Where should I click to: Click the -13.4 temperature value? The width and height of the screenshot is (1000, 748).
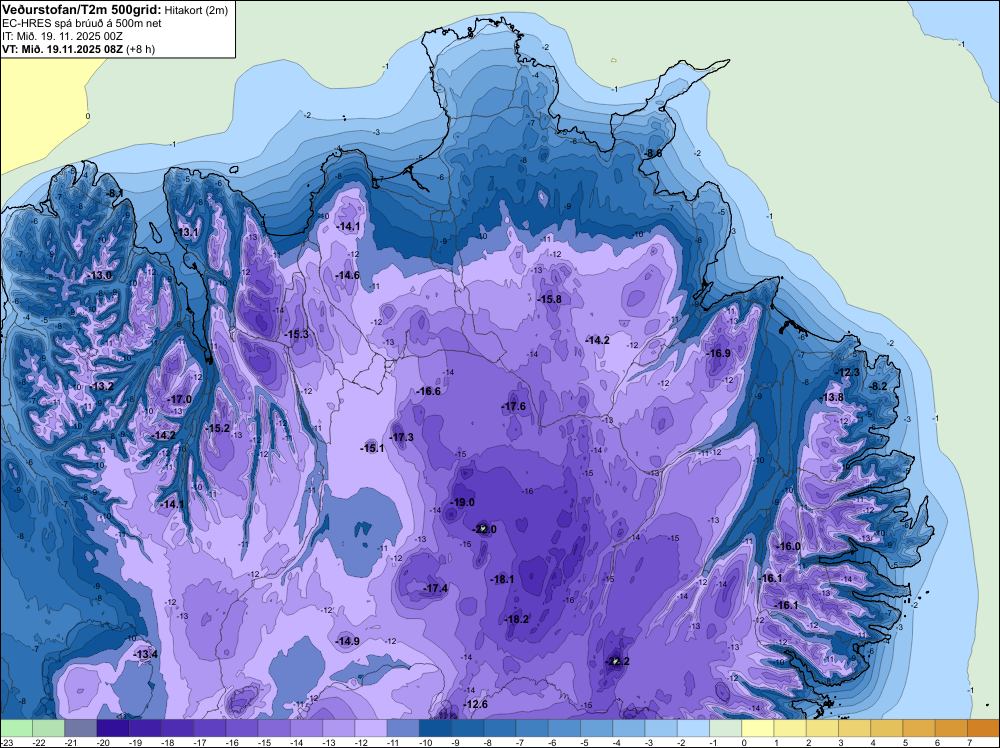click(x=145, y=654)
